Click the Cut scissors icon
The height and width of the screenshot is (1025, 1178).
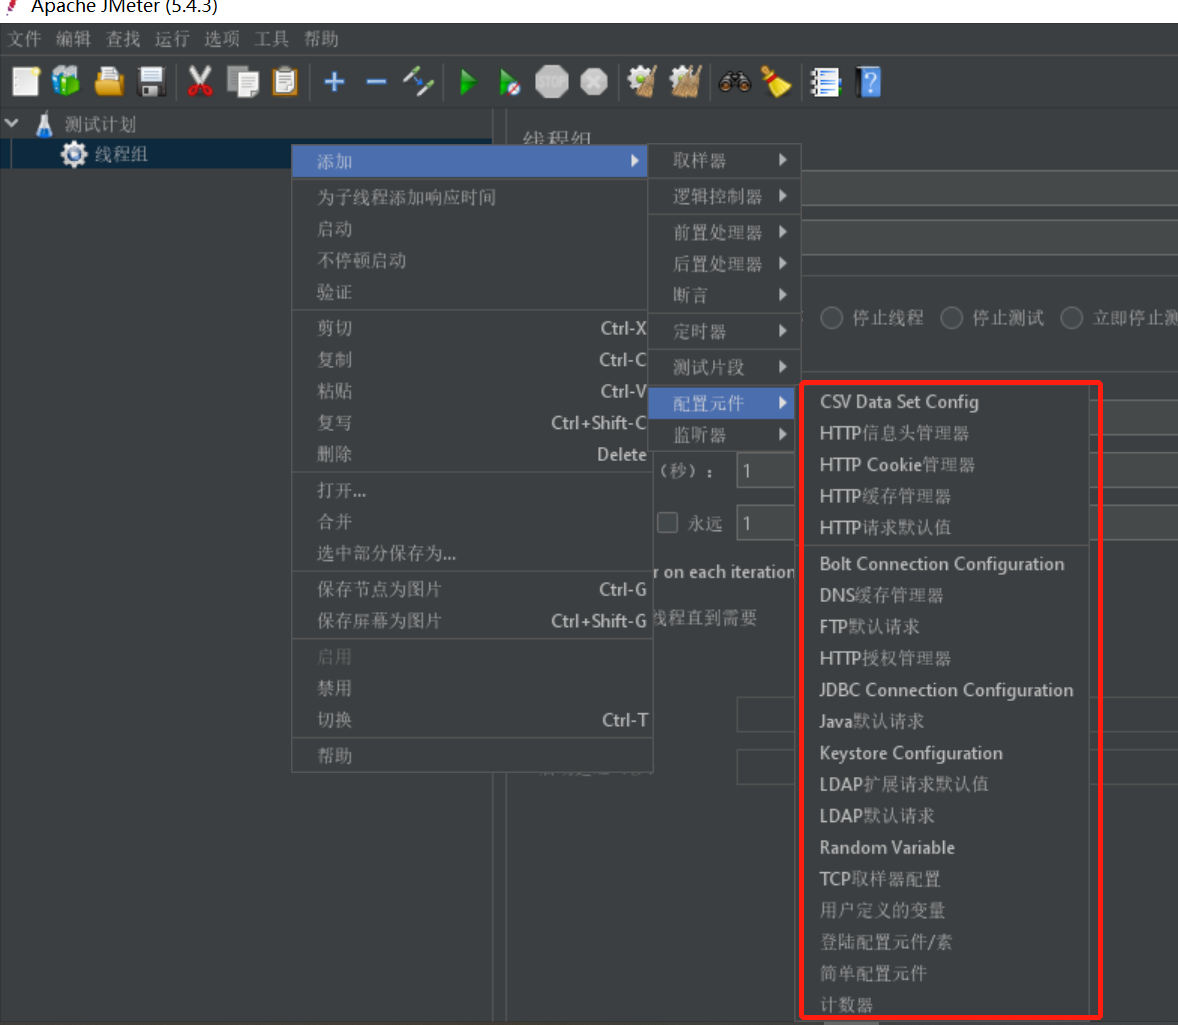pyautogui.click(x=200, y=82)
